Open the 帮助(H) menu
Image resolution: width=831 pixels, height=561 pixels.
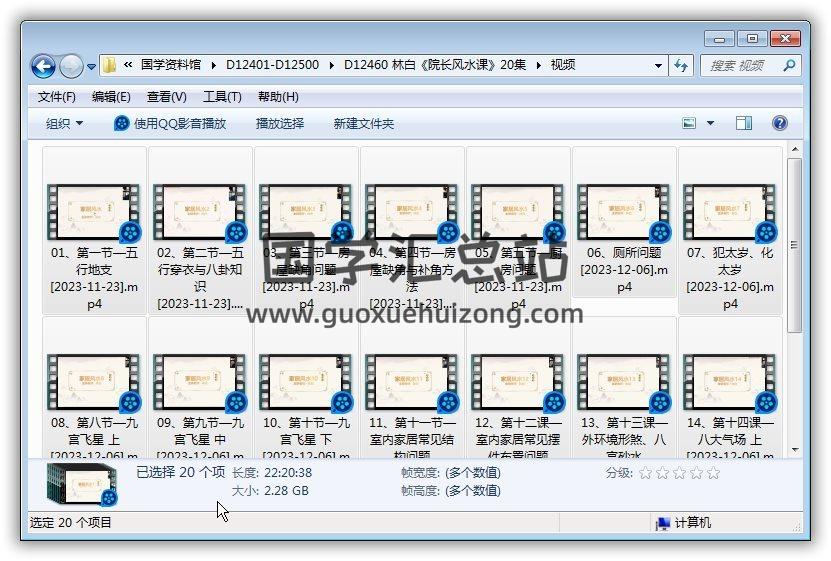278,96
